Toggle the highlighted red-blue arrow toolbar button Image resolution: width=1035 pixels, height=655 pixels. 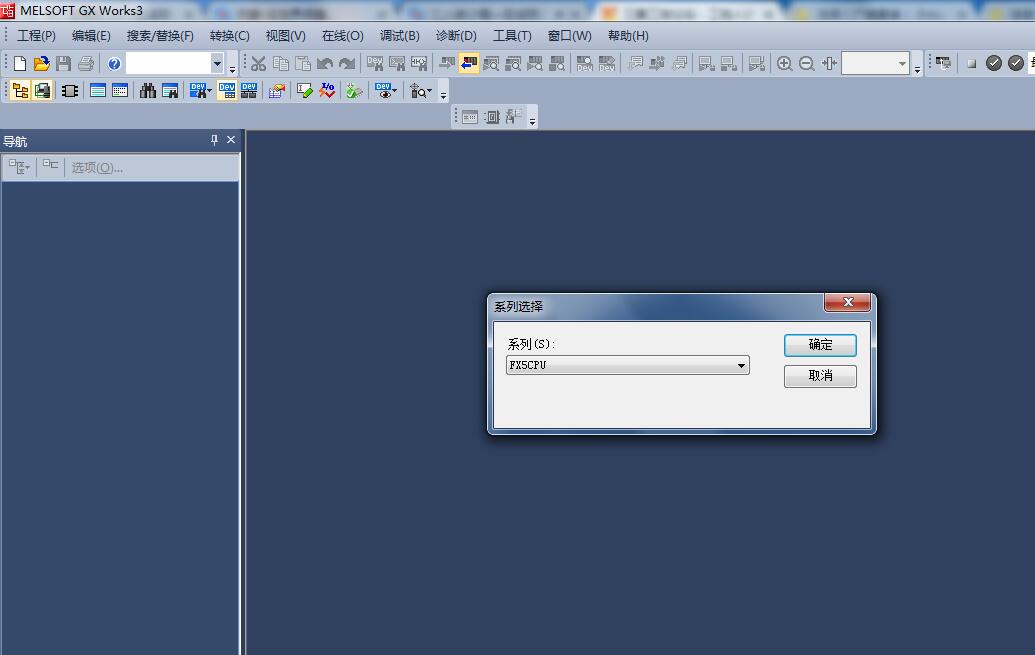click(x=468, y=64)
